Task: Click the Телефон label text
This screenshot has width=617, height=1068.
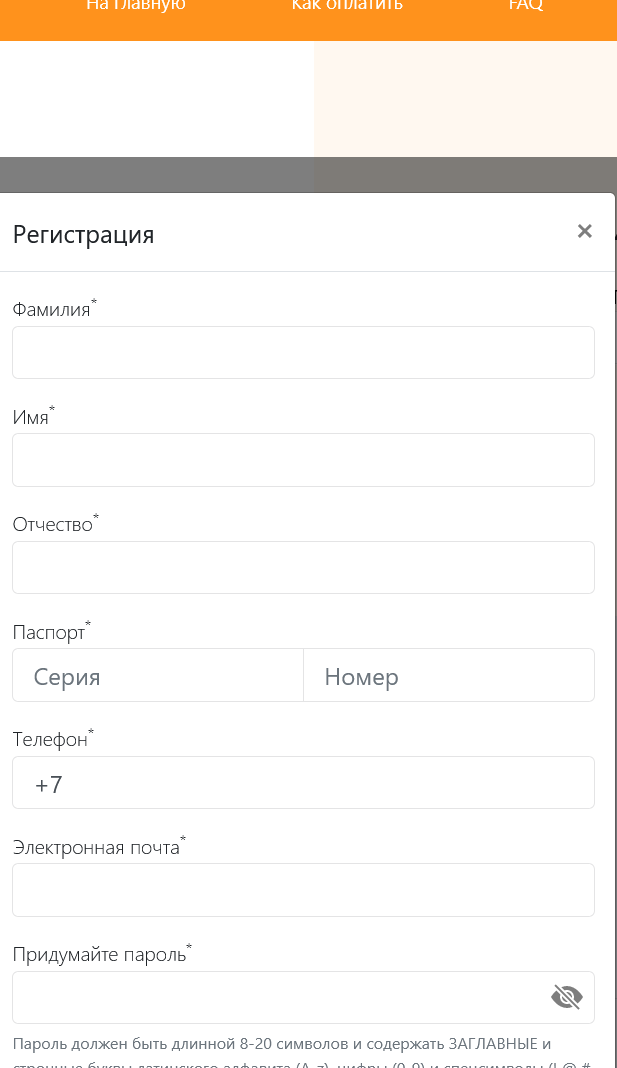Action: coord(50,740)
